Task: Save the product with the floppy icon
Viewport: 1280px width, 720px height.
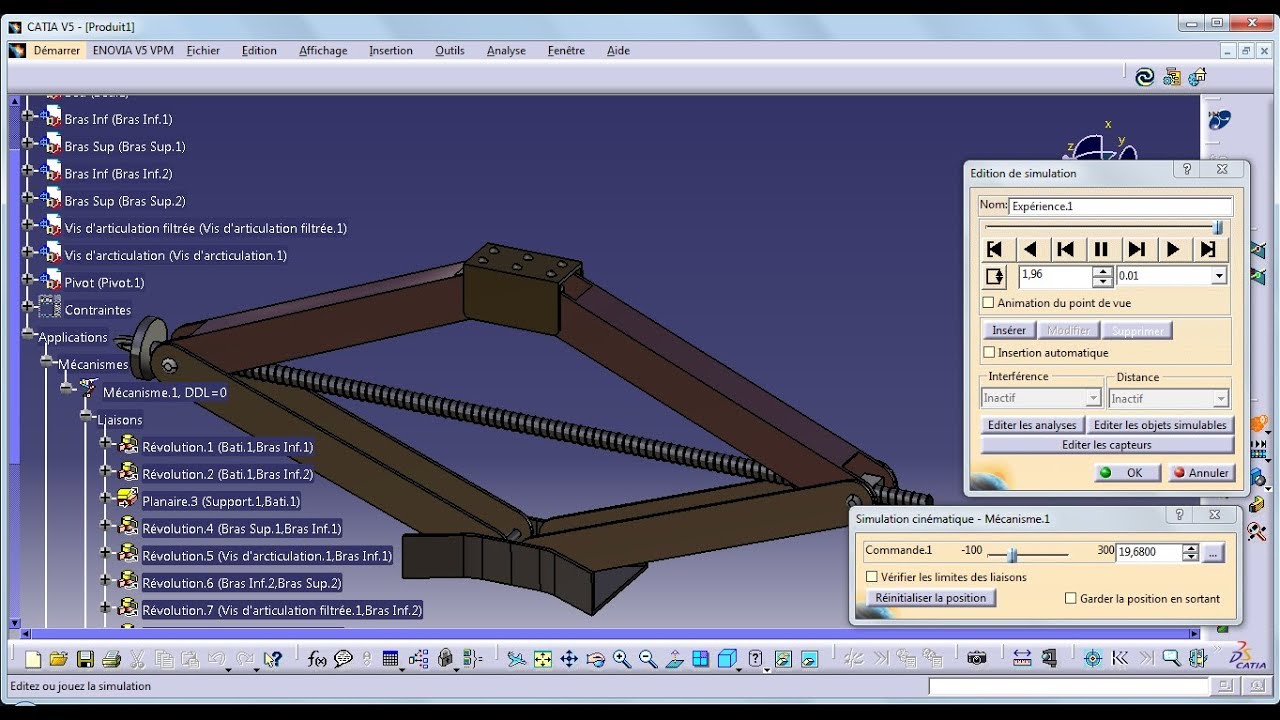Action: (85, 659)
